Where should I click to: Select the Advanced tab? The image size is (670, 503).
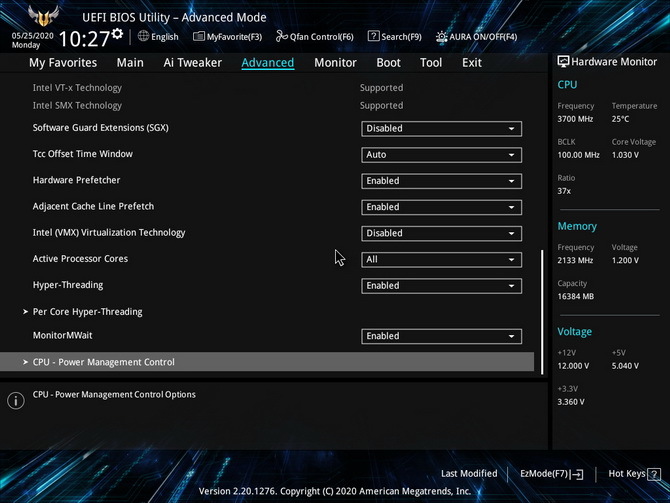[x=267, y=63]
